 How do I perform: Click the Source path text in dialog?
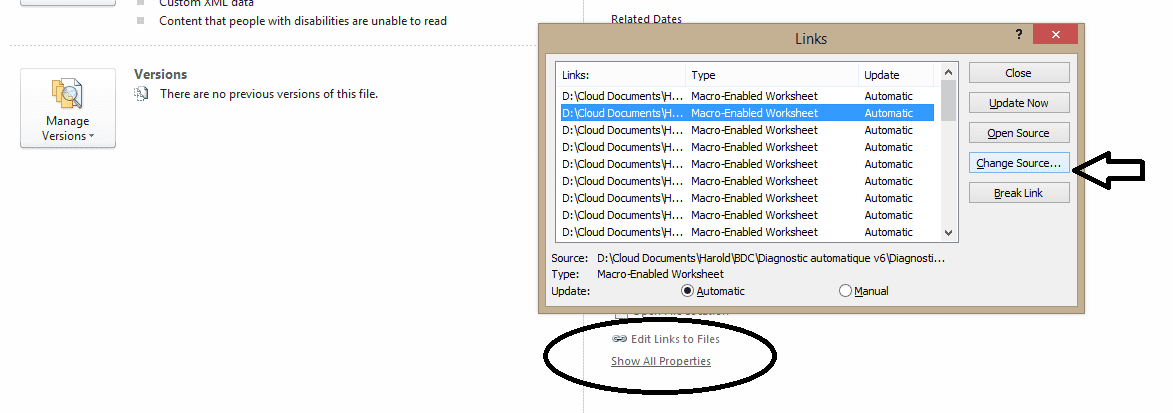(x=771, y=258)
